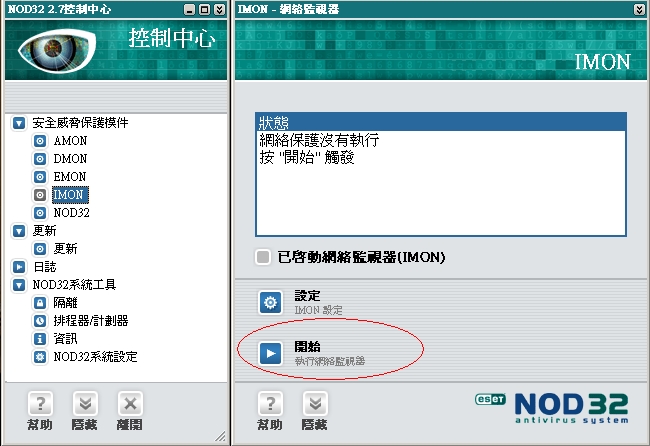Viewport: 650px width, 446px height.
Task: Click the 開始 label to run the network monitor
Action: pyautogui.click(x=307, y=347)
